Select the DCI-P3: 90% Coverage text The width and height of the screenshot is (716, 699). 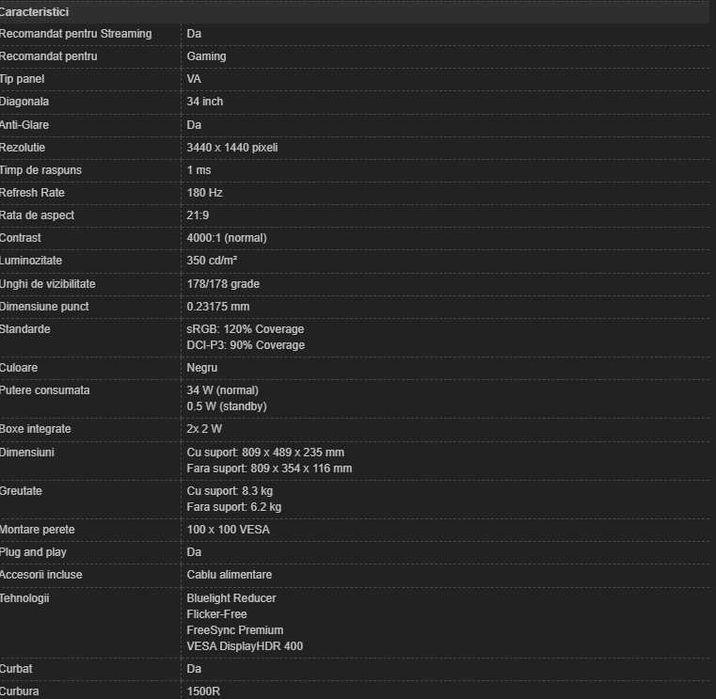tap(245, 345)
